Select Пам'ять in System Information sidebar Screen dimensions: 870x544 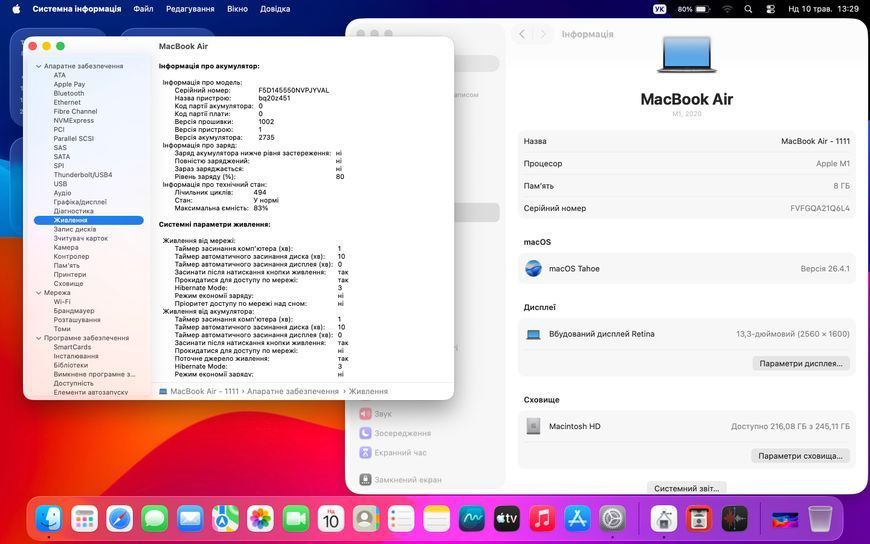(67, 265)
